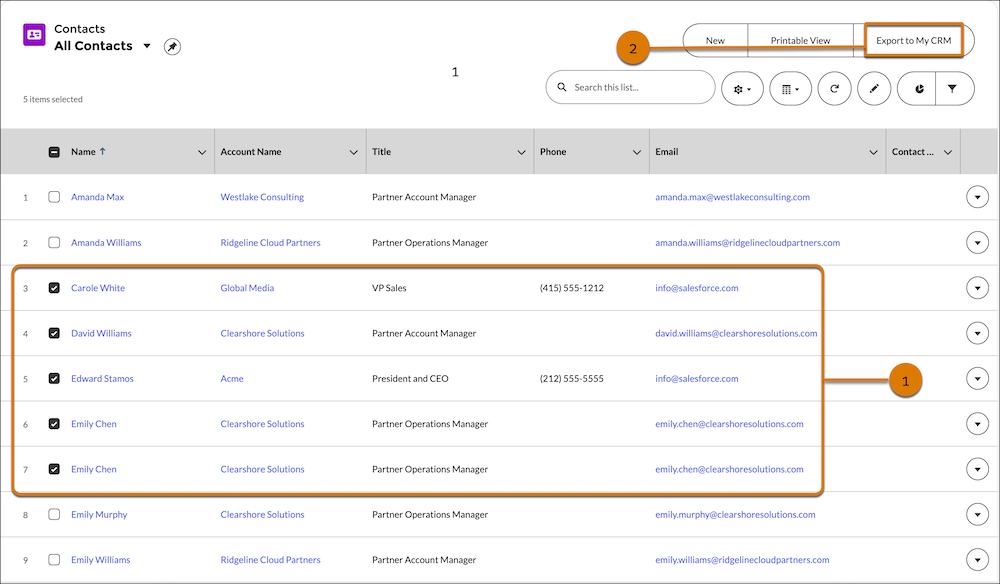
Task: Sort by the Email column header
Action: tap(666, 152)
